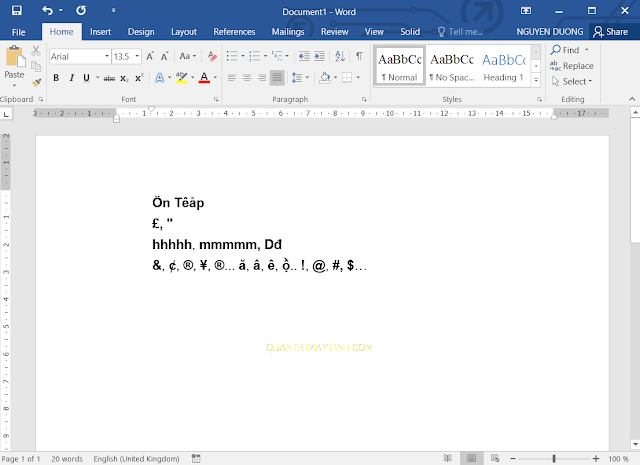The image size is (640, 465).
Task: Click the Undo arrow icon
Action: [48, 9]
